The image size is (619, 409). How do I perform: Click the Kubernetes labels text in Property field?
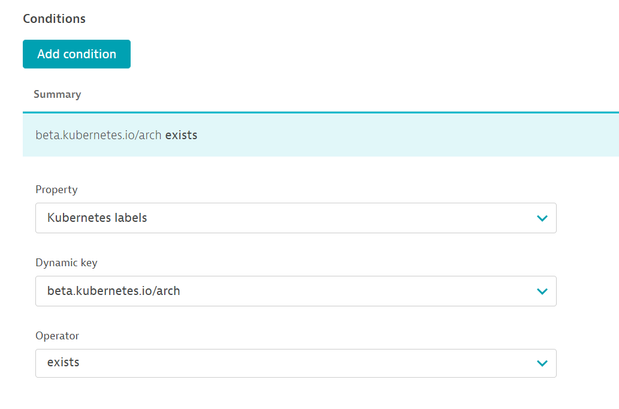[x=97, y=218]
